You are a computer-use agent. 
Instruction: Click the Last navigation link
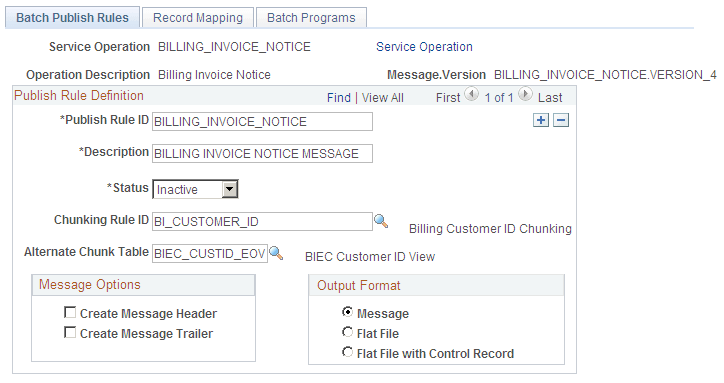[550, 97]
